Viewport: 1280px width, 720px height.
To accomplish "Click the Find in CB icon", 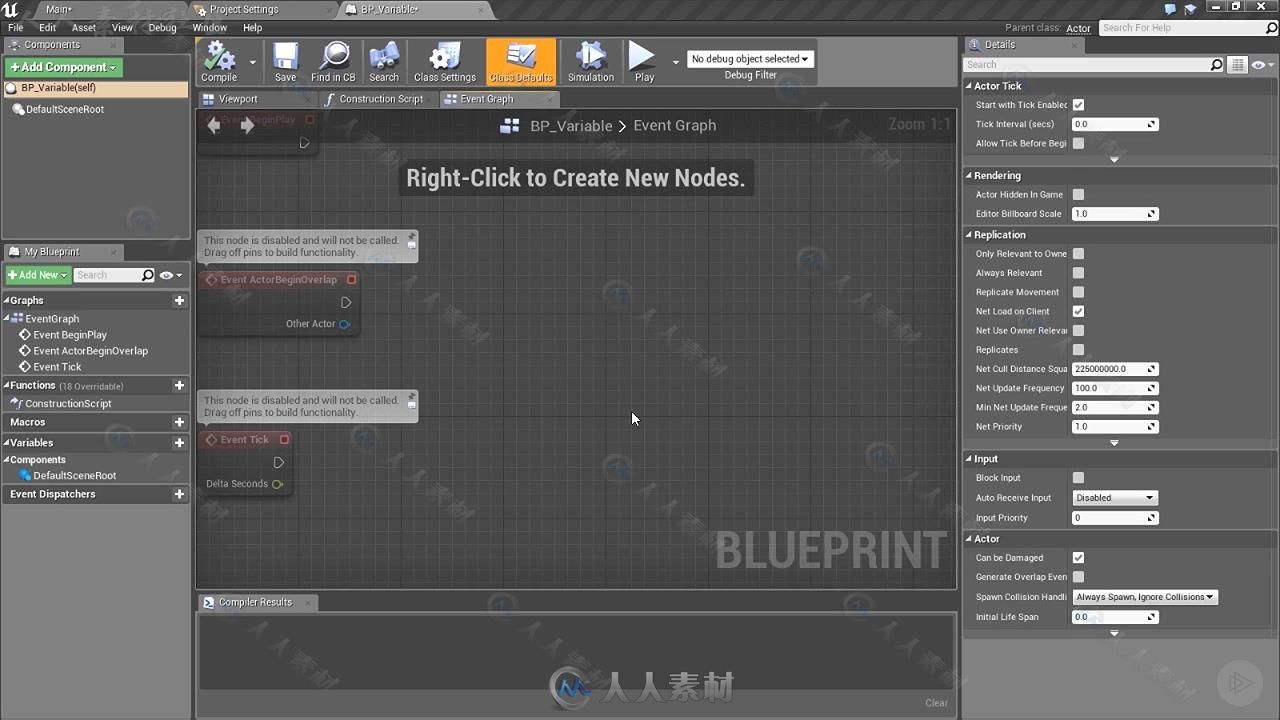I will pos(333,62).
